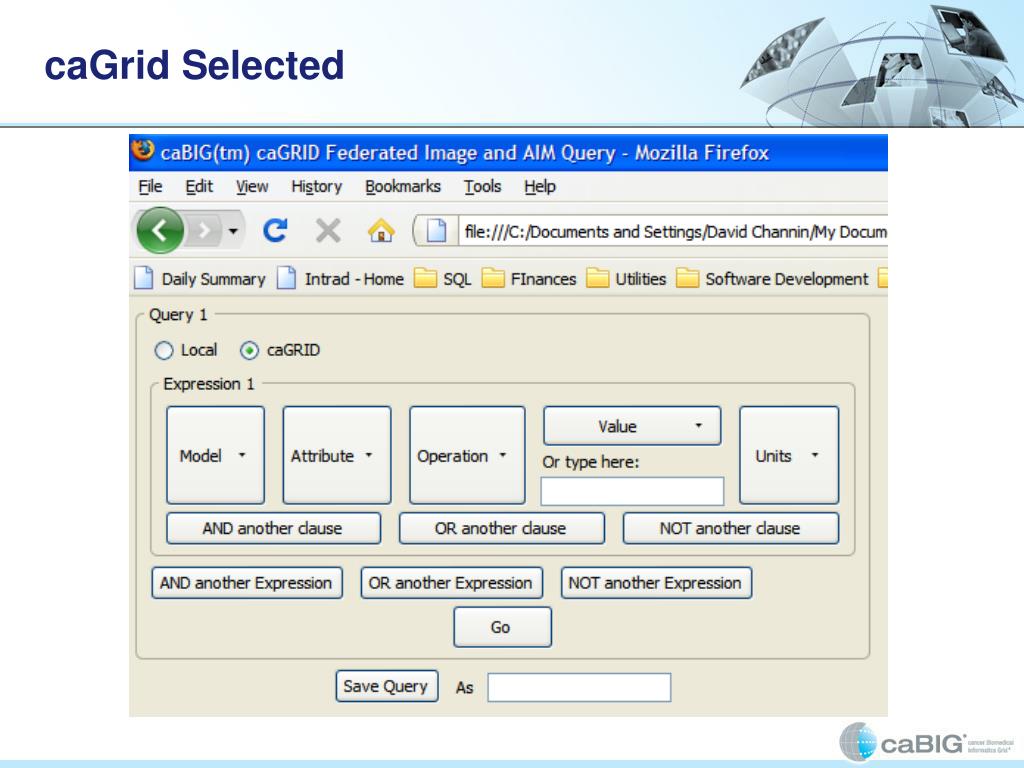Click the Expression 1 group label
Screen dimensions: 1024x768
tap(209, 384)
